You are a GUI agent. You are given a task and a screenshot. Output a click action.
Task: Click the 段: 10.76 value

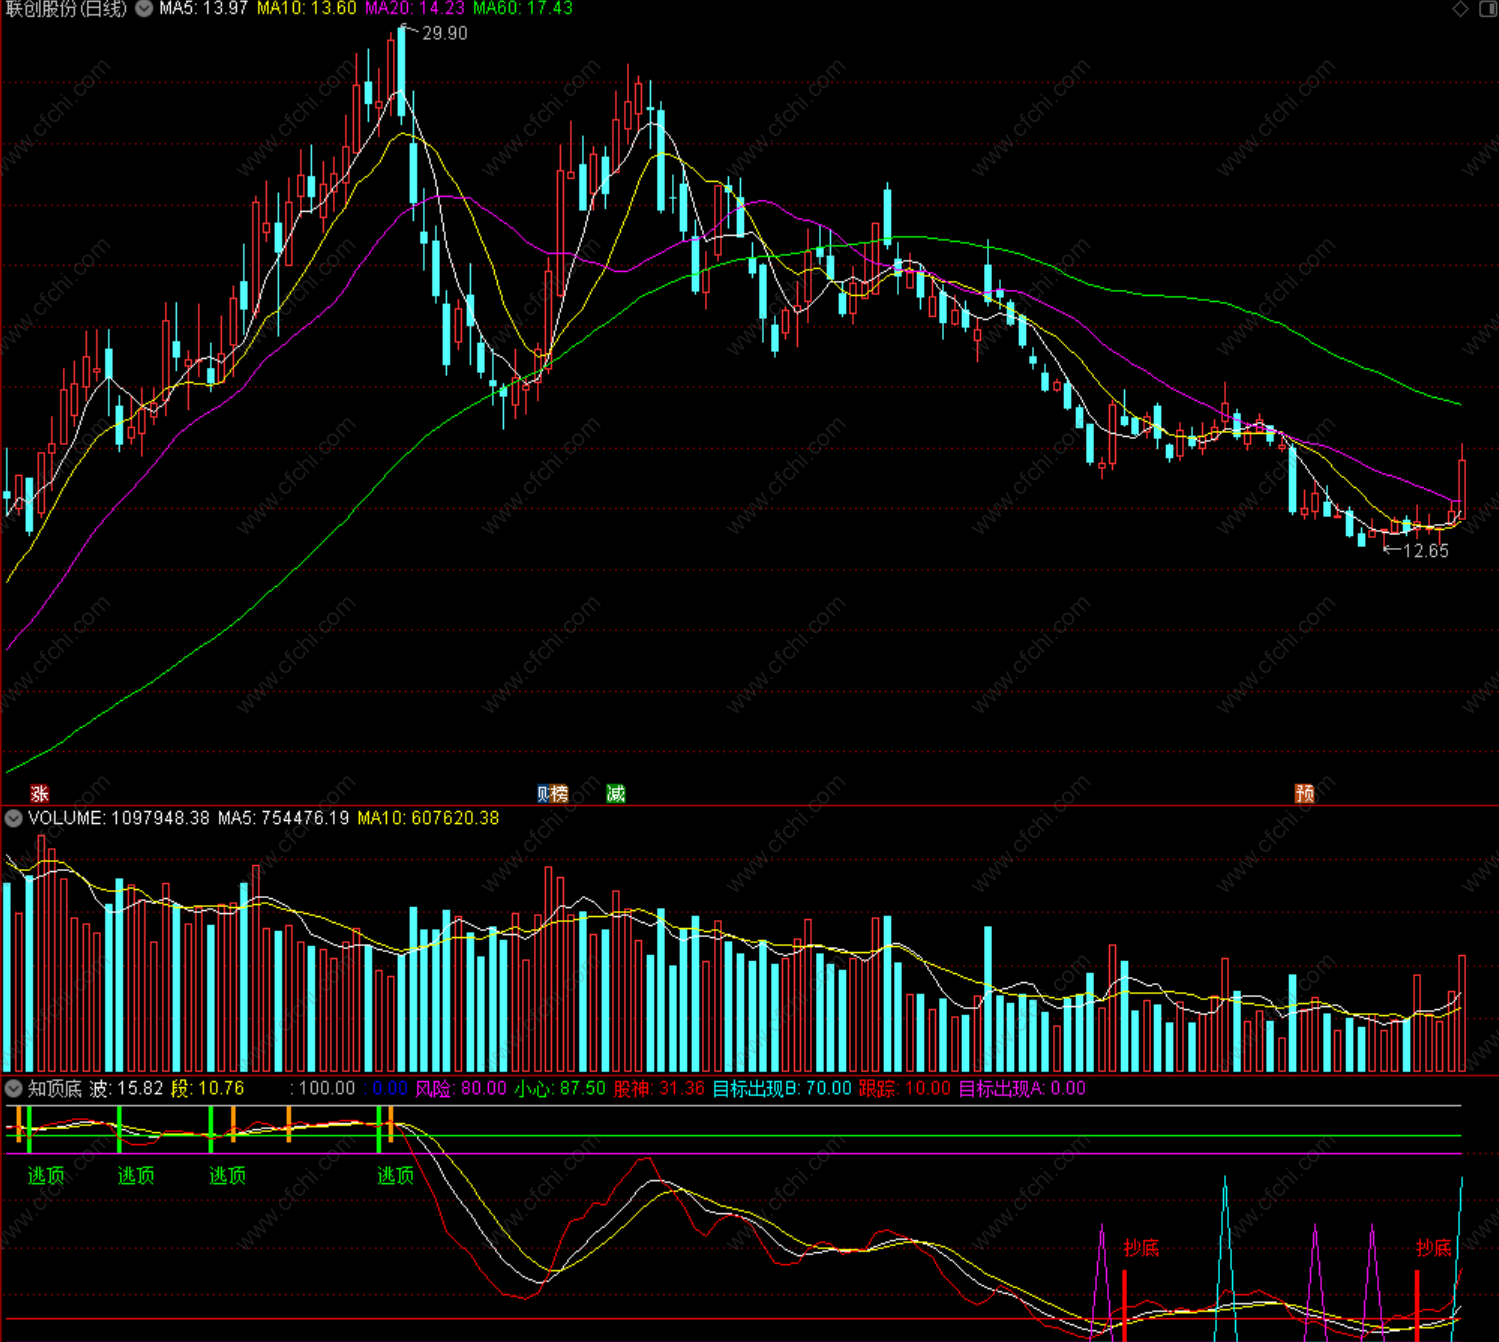click(208, 1088)
